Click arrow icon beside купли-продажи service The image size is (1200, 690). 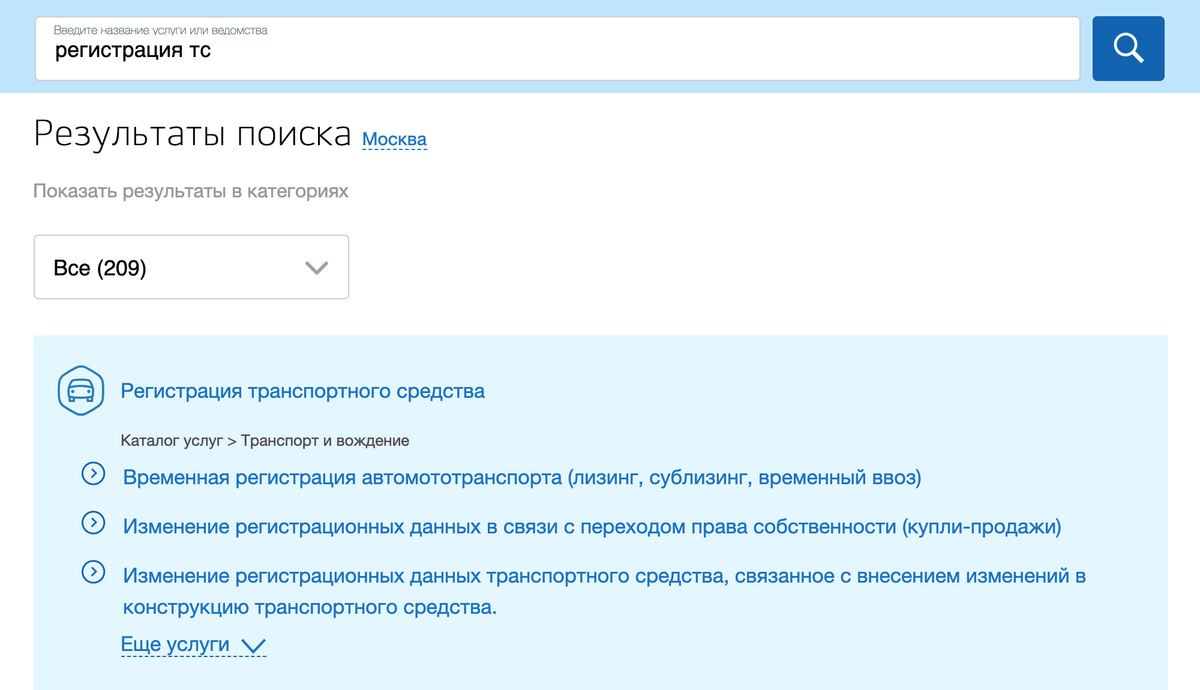point(93,523)
